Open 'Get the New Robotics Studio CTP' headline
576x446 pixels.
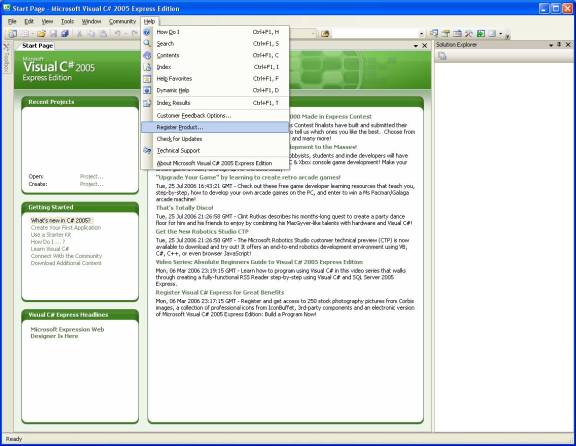(x=202, y=231)
